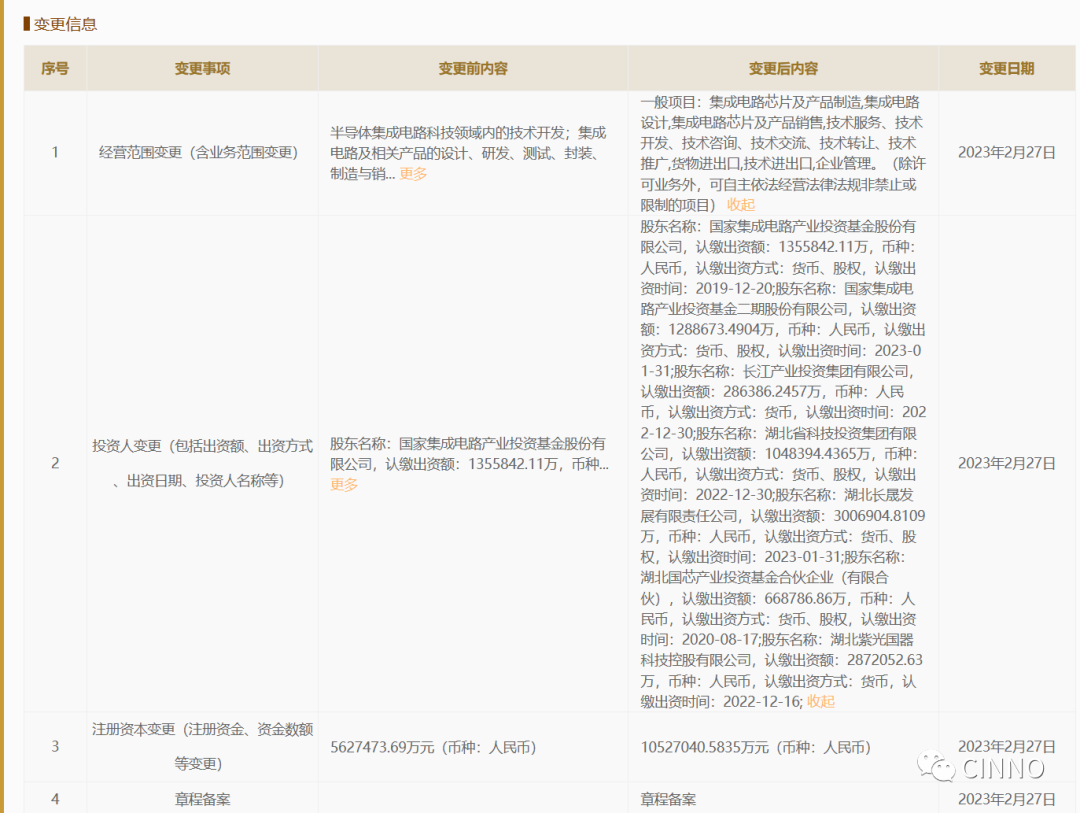Click the '变更事项' column header
This screenshot has height=813, width=1080.
point(202,68)
